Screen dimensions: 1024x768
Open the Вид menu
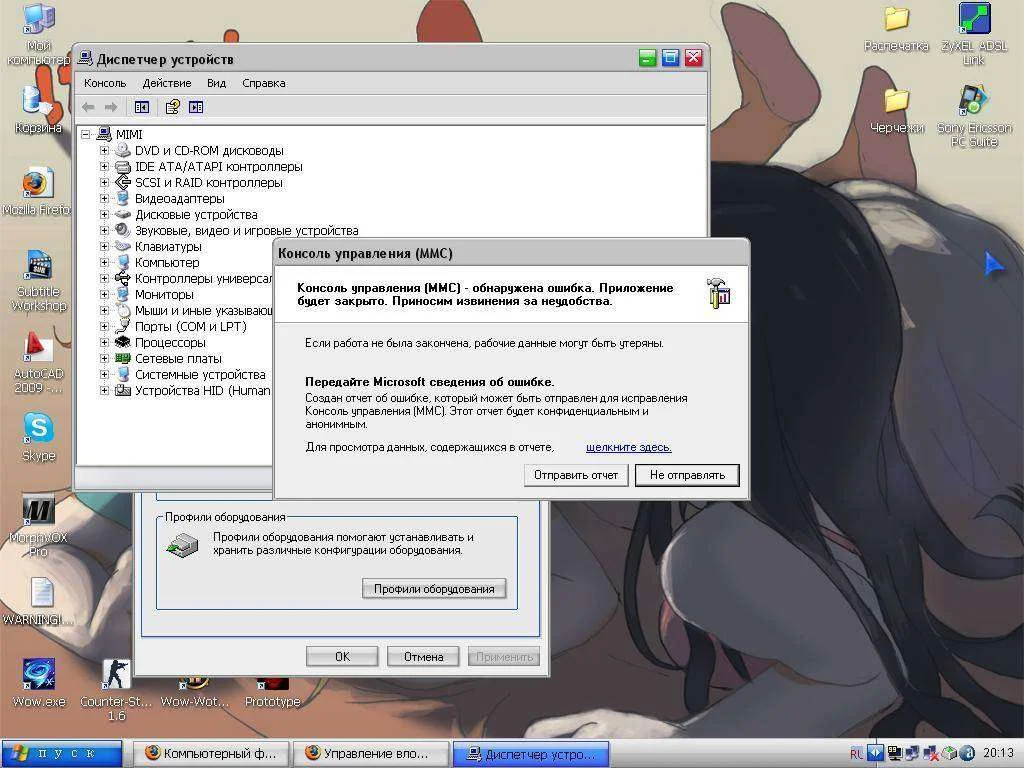pyautogui.click(x=216, y=83)
